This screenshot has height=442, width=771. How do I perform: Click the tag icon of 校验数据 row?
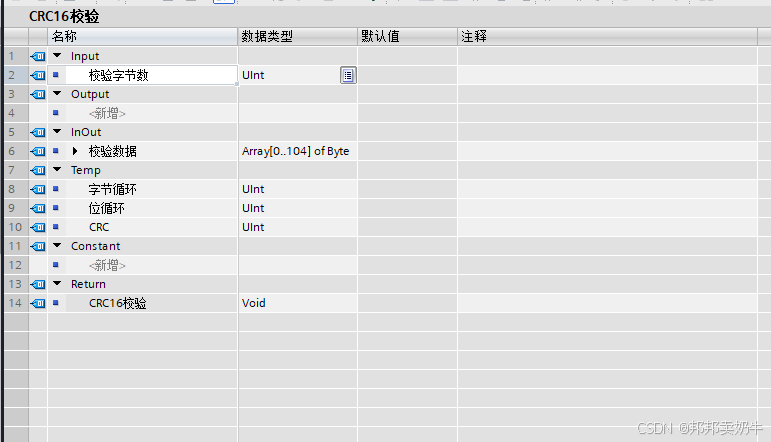coord(38,151)
